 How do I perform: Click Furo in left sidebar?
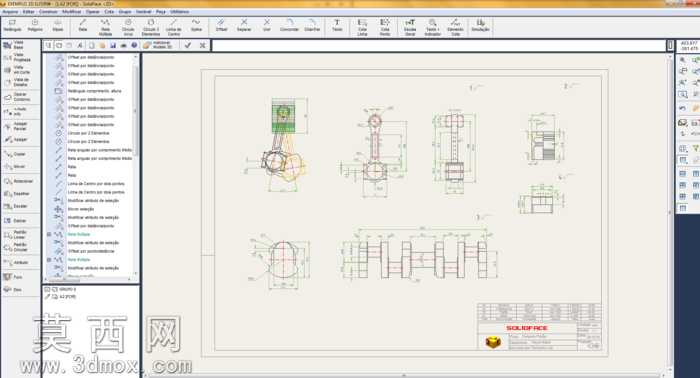pyautogui.click(x=13, y=277)
